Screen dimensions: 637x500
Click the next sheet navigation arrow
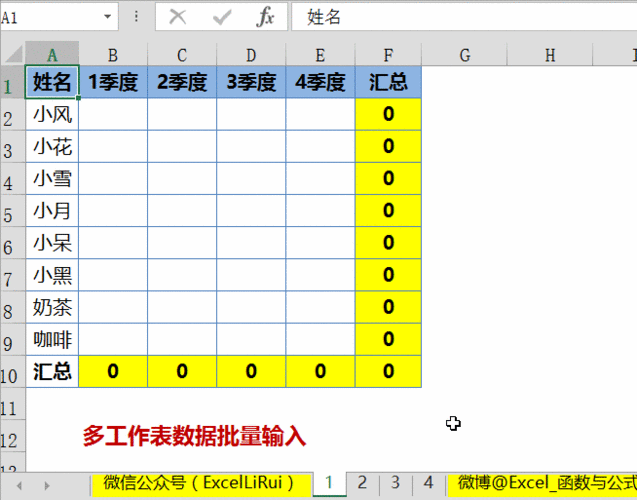[46, 485]
